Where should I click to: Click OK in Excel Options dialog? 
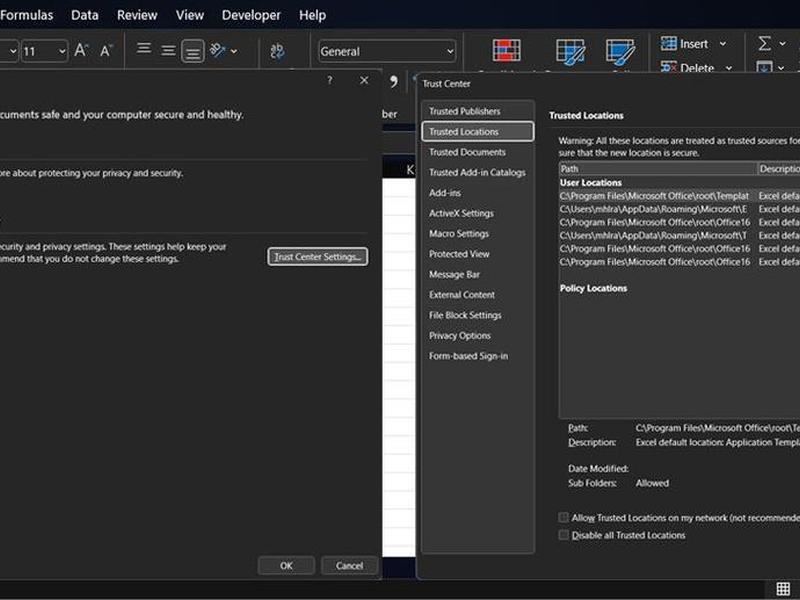point(286,565)
